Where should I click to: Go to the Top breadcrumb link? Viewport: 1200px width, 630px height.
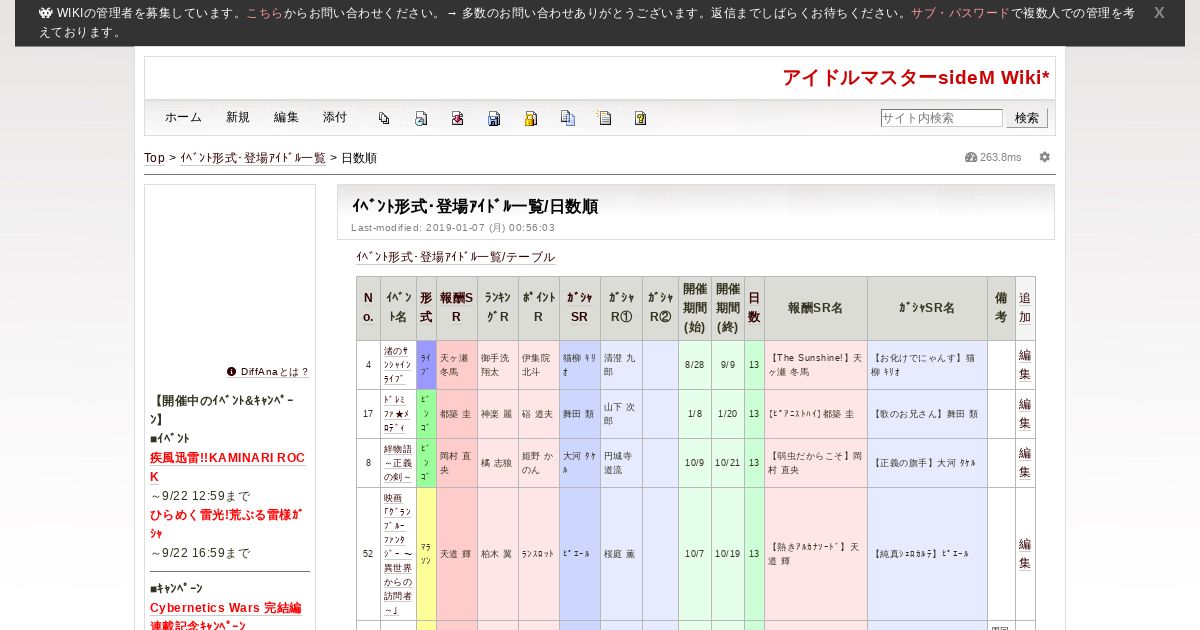coord(154,158)
